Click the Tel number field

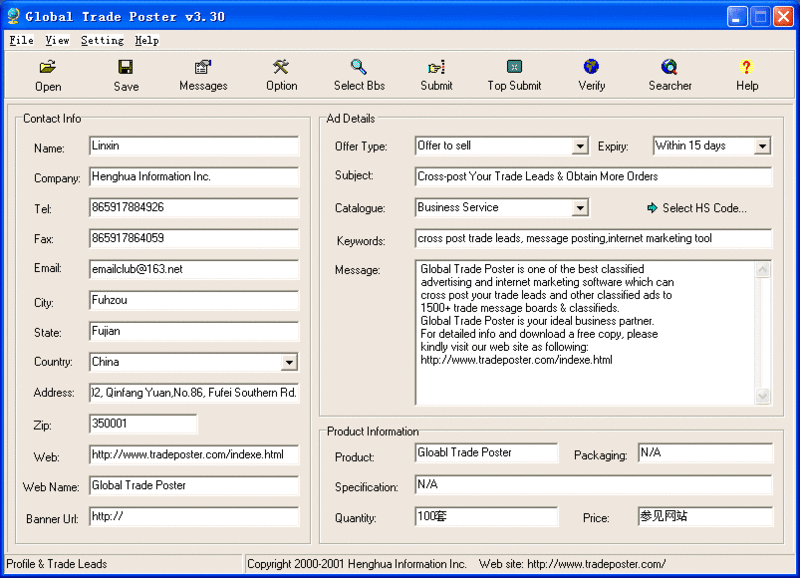coord(194,208)
